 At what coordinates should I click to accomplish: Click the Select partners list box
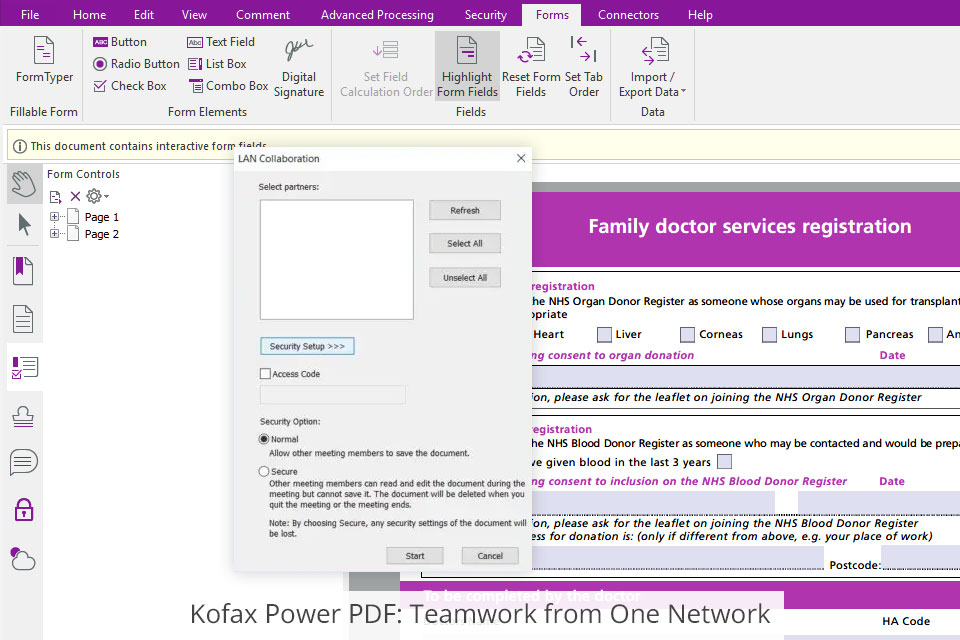coord(337,260)
